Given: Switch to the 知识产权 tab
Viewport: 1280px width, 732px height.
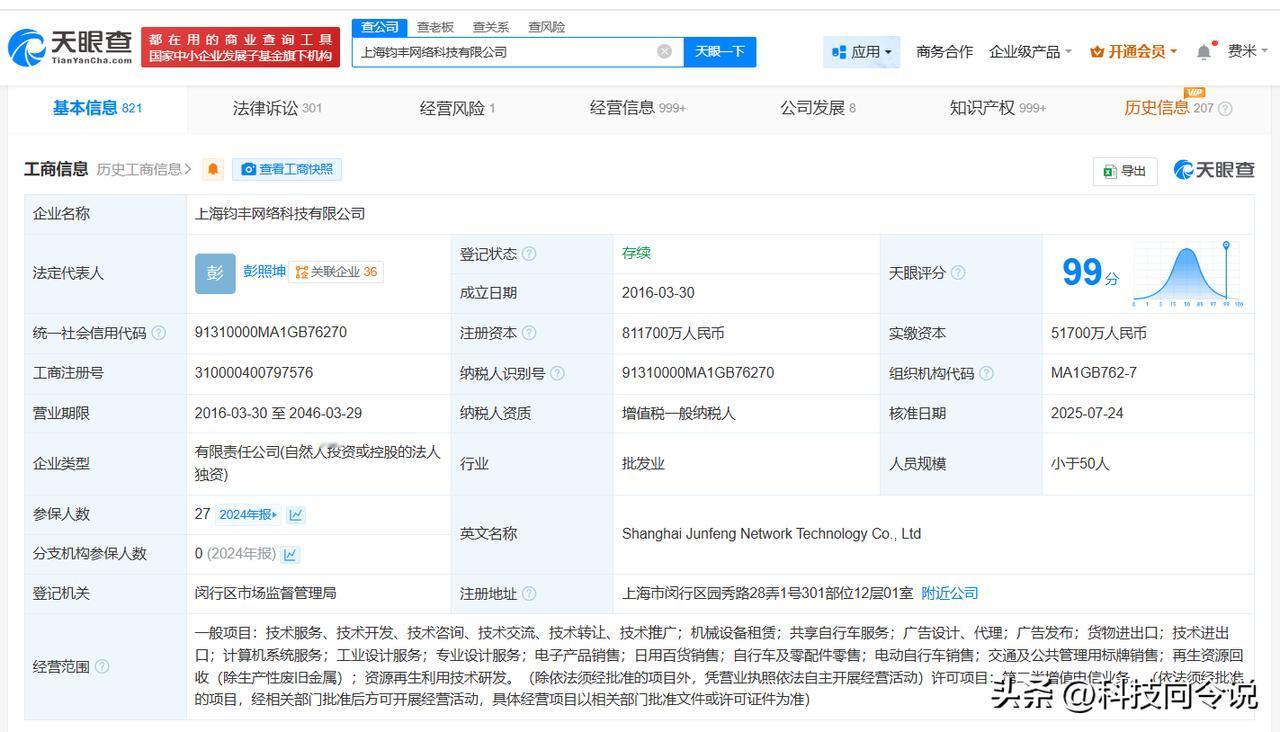Looking at the screenshot, I should point(998,108).
